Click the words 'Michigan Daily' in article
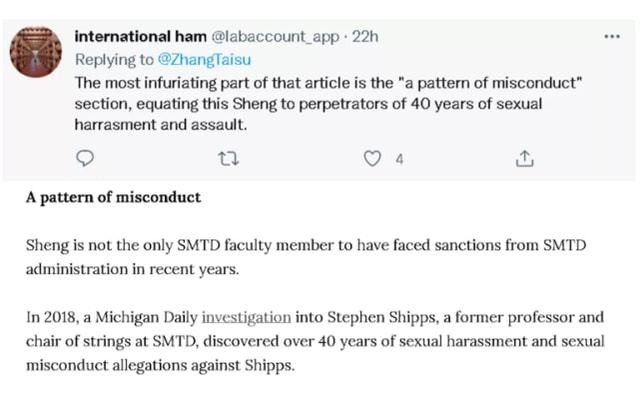Image resolution: width=640 pixels, height=398 pixels. click(x=147, y=317)
